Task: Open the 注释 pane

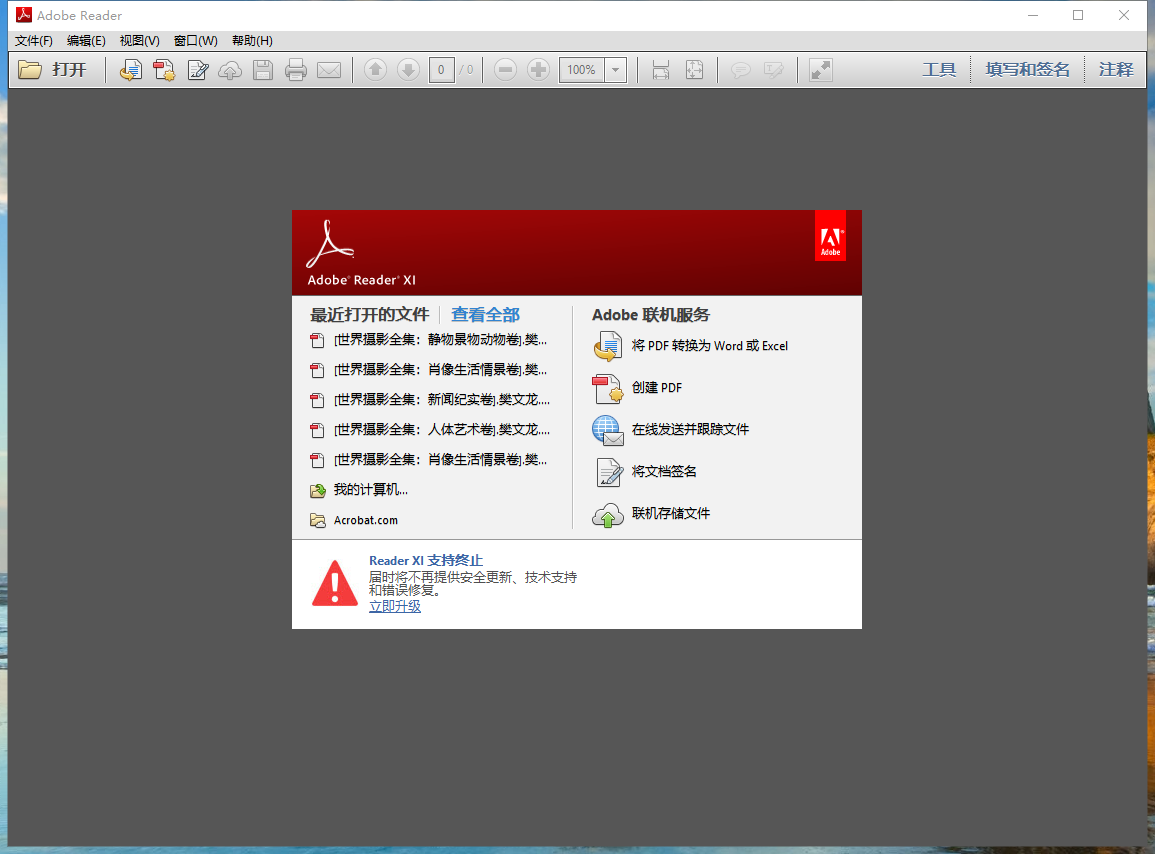Action: (1116, 70)
